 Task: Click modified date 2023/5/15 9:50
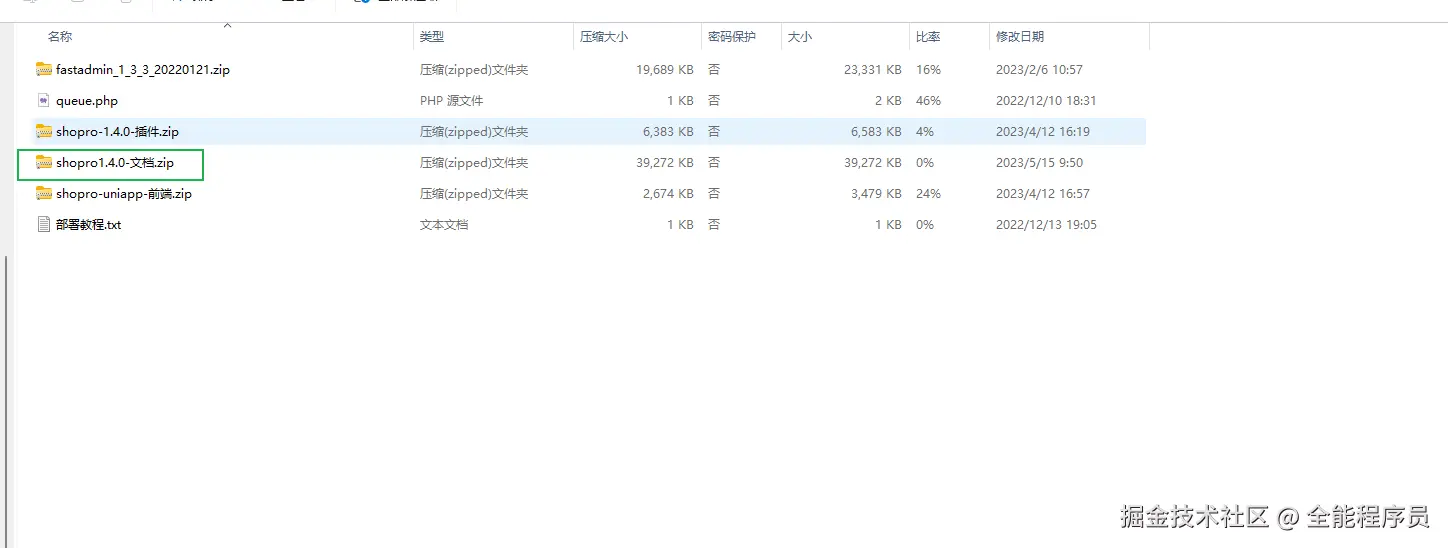click(1039, 163)
